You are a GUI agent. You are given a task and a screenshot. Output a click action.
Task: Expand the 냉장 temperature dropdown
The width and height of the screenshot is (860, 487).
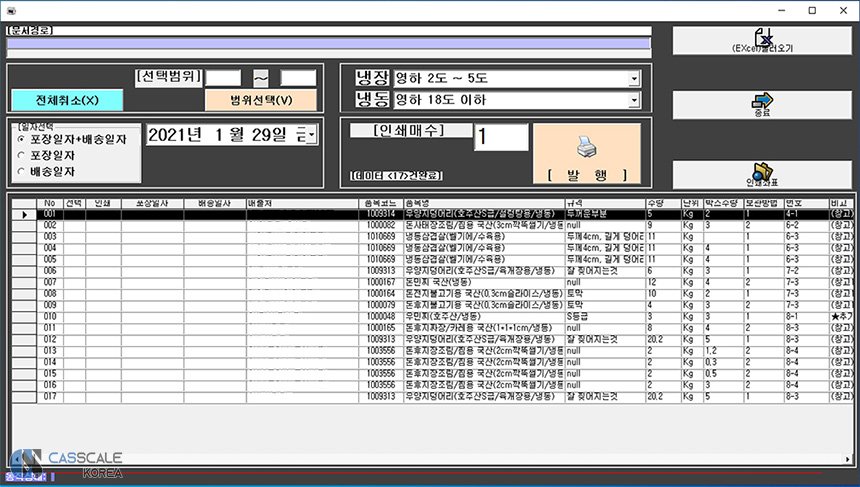pyautogui.click(x=633, y=79)
